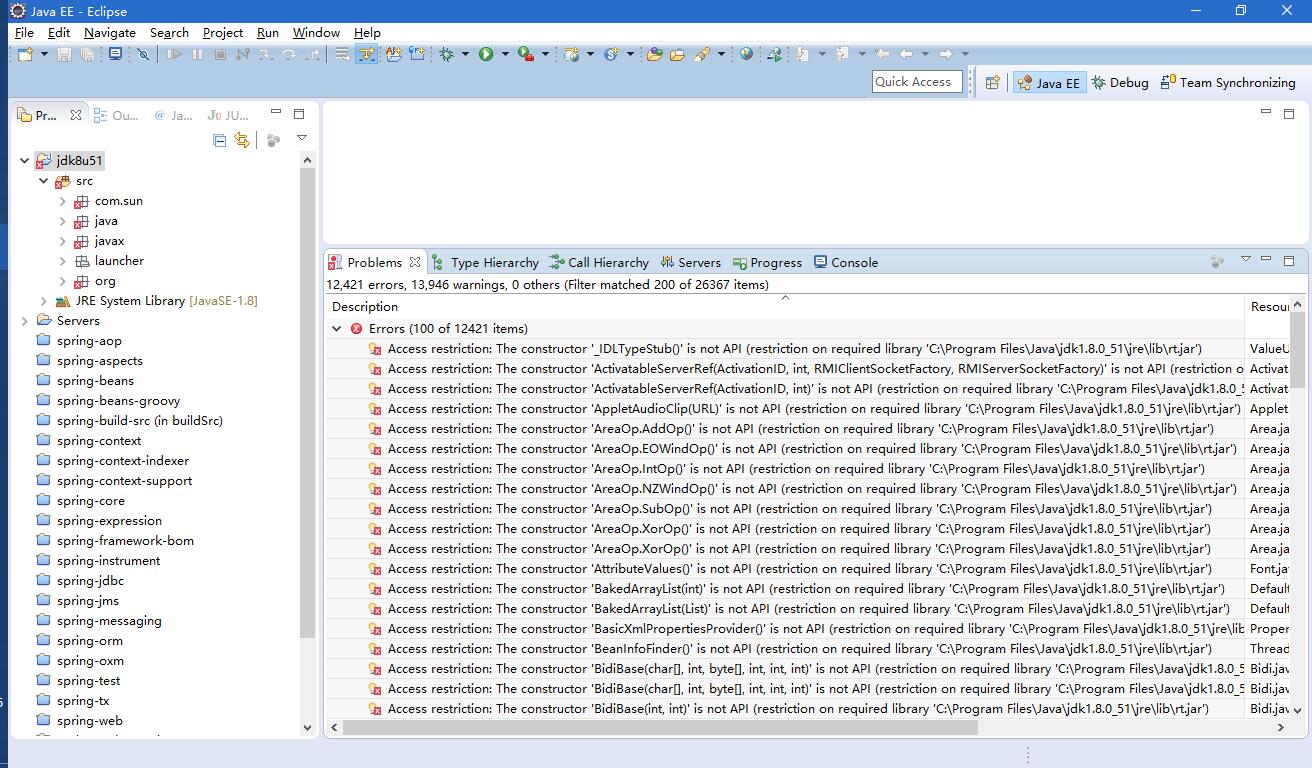Click the Open Type toolbar icon
The height and width of the screenshot is (768, 1312).
tap(655, 54)
